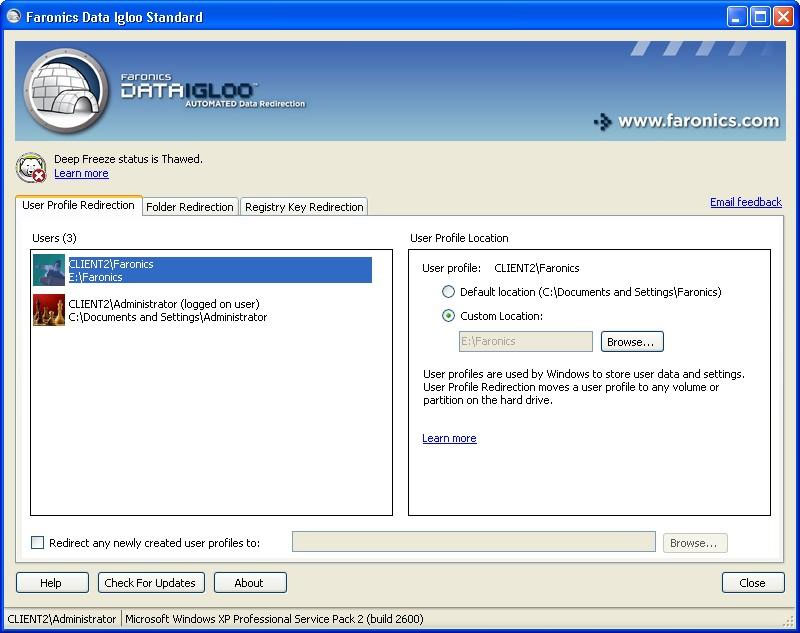800x633 pixels.
Task: Click the new user profiles redirect path field
Action: 473,542
